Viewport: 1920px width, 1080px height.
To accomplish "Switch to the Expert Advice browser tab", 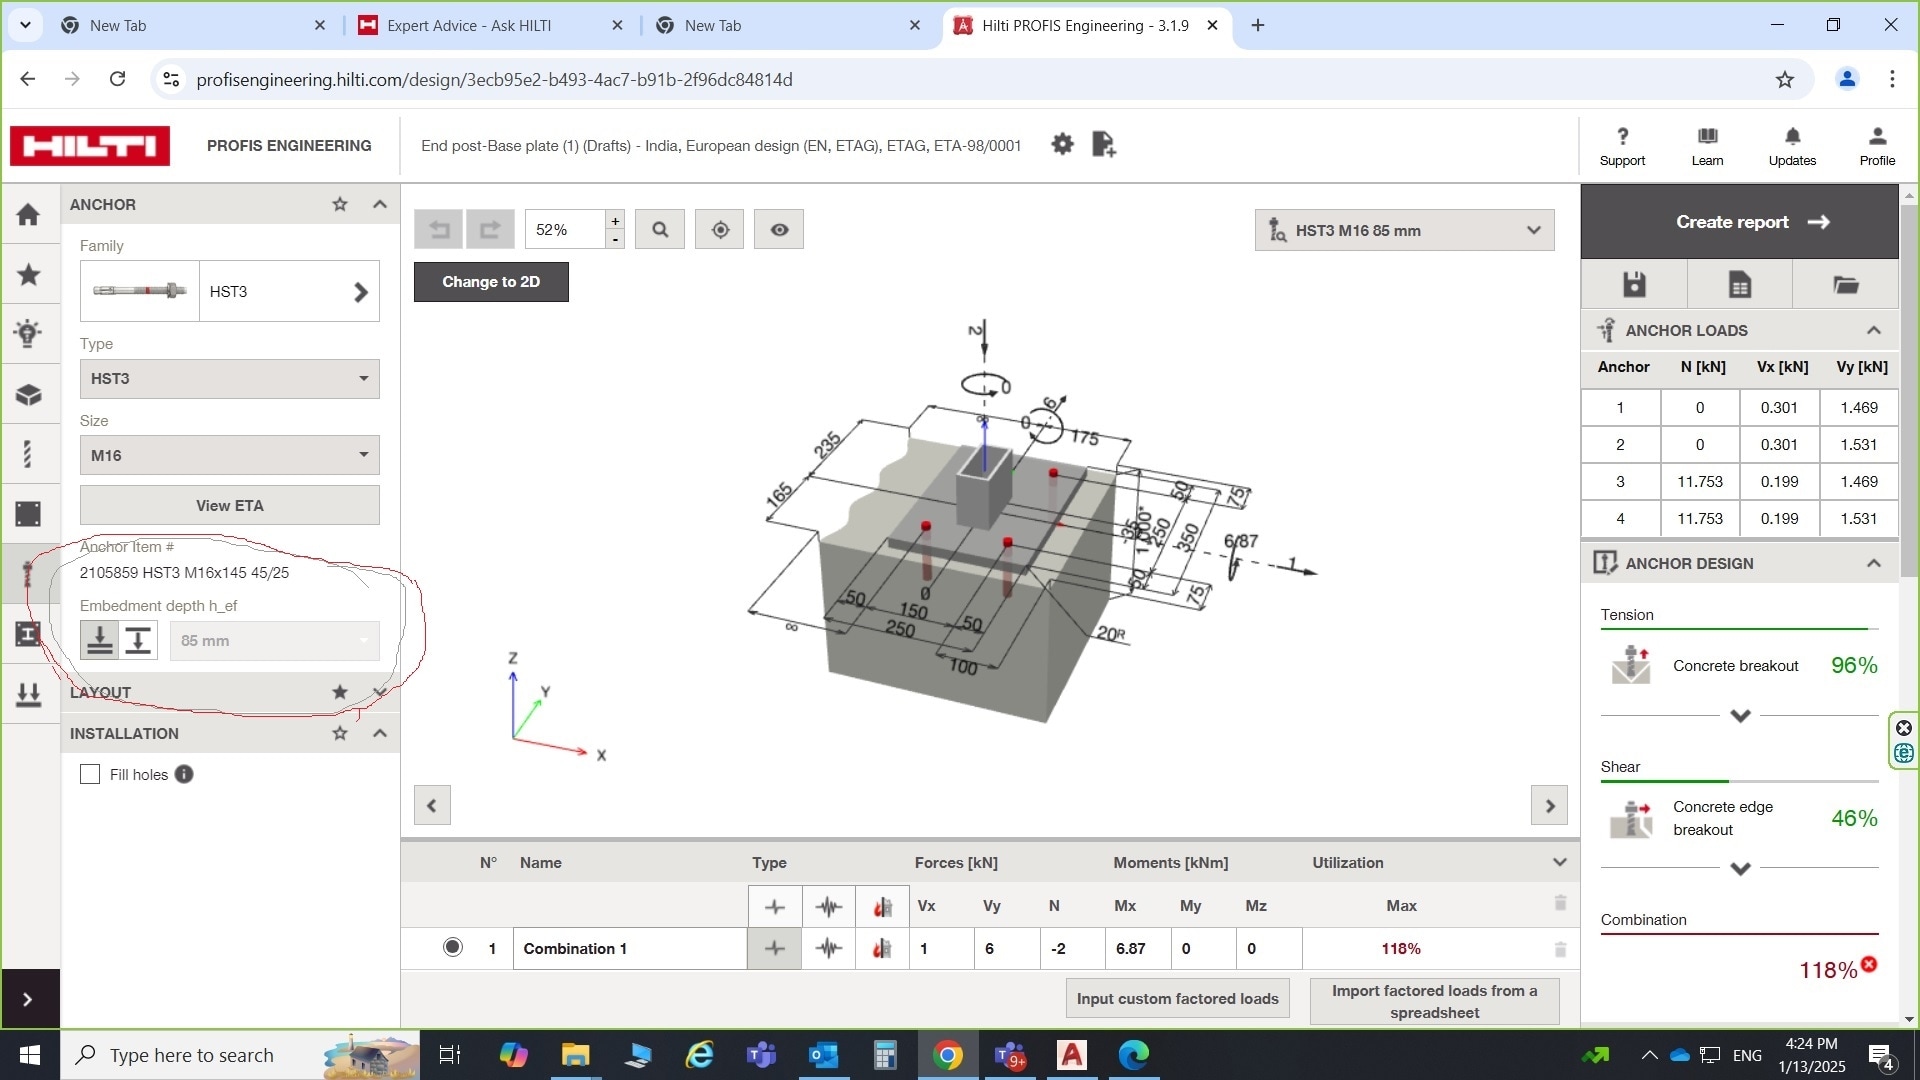I will pos(470,25).
